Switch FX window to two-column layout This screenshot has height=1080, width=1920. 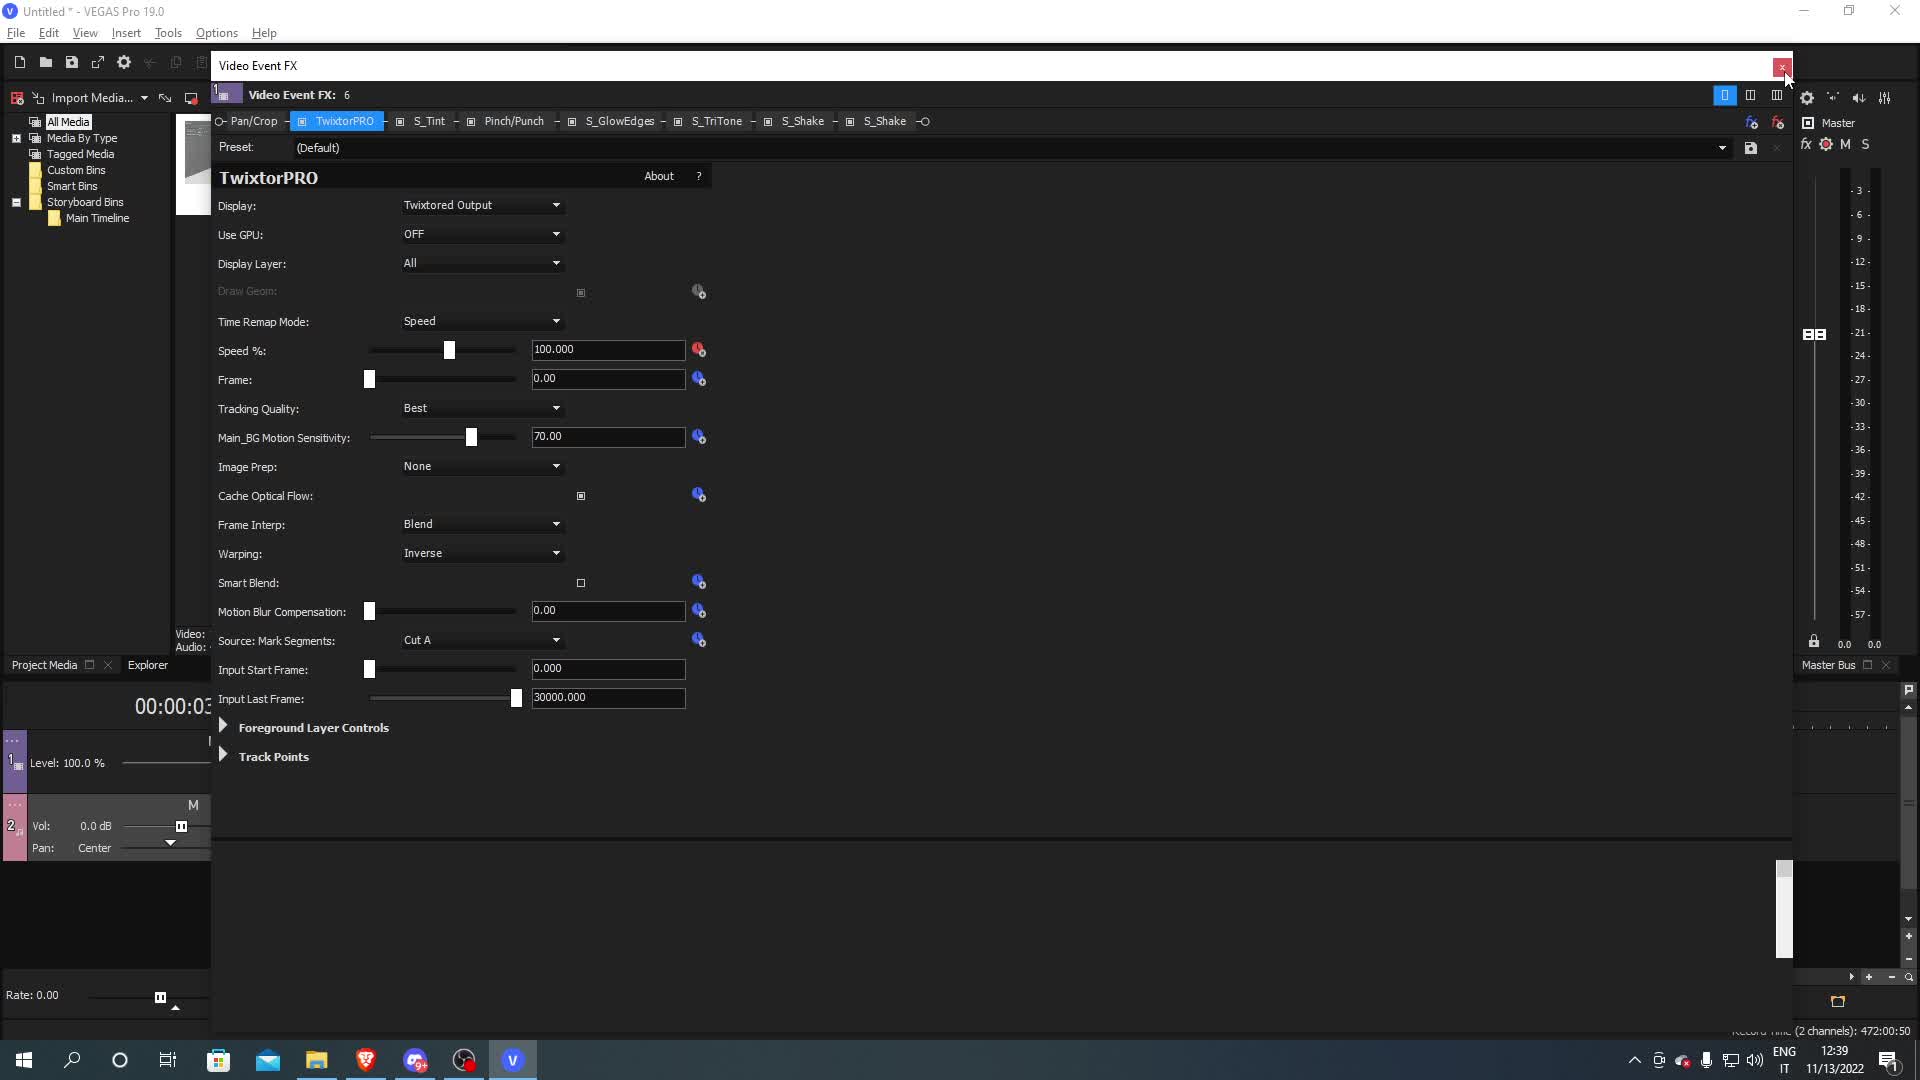coord(1752,95)
